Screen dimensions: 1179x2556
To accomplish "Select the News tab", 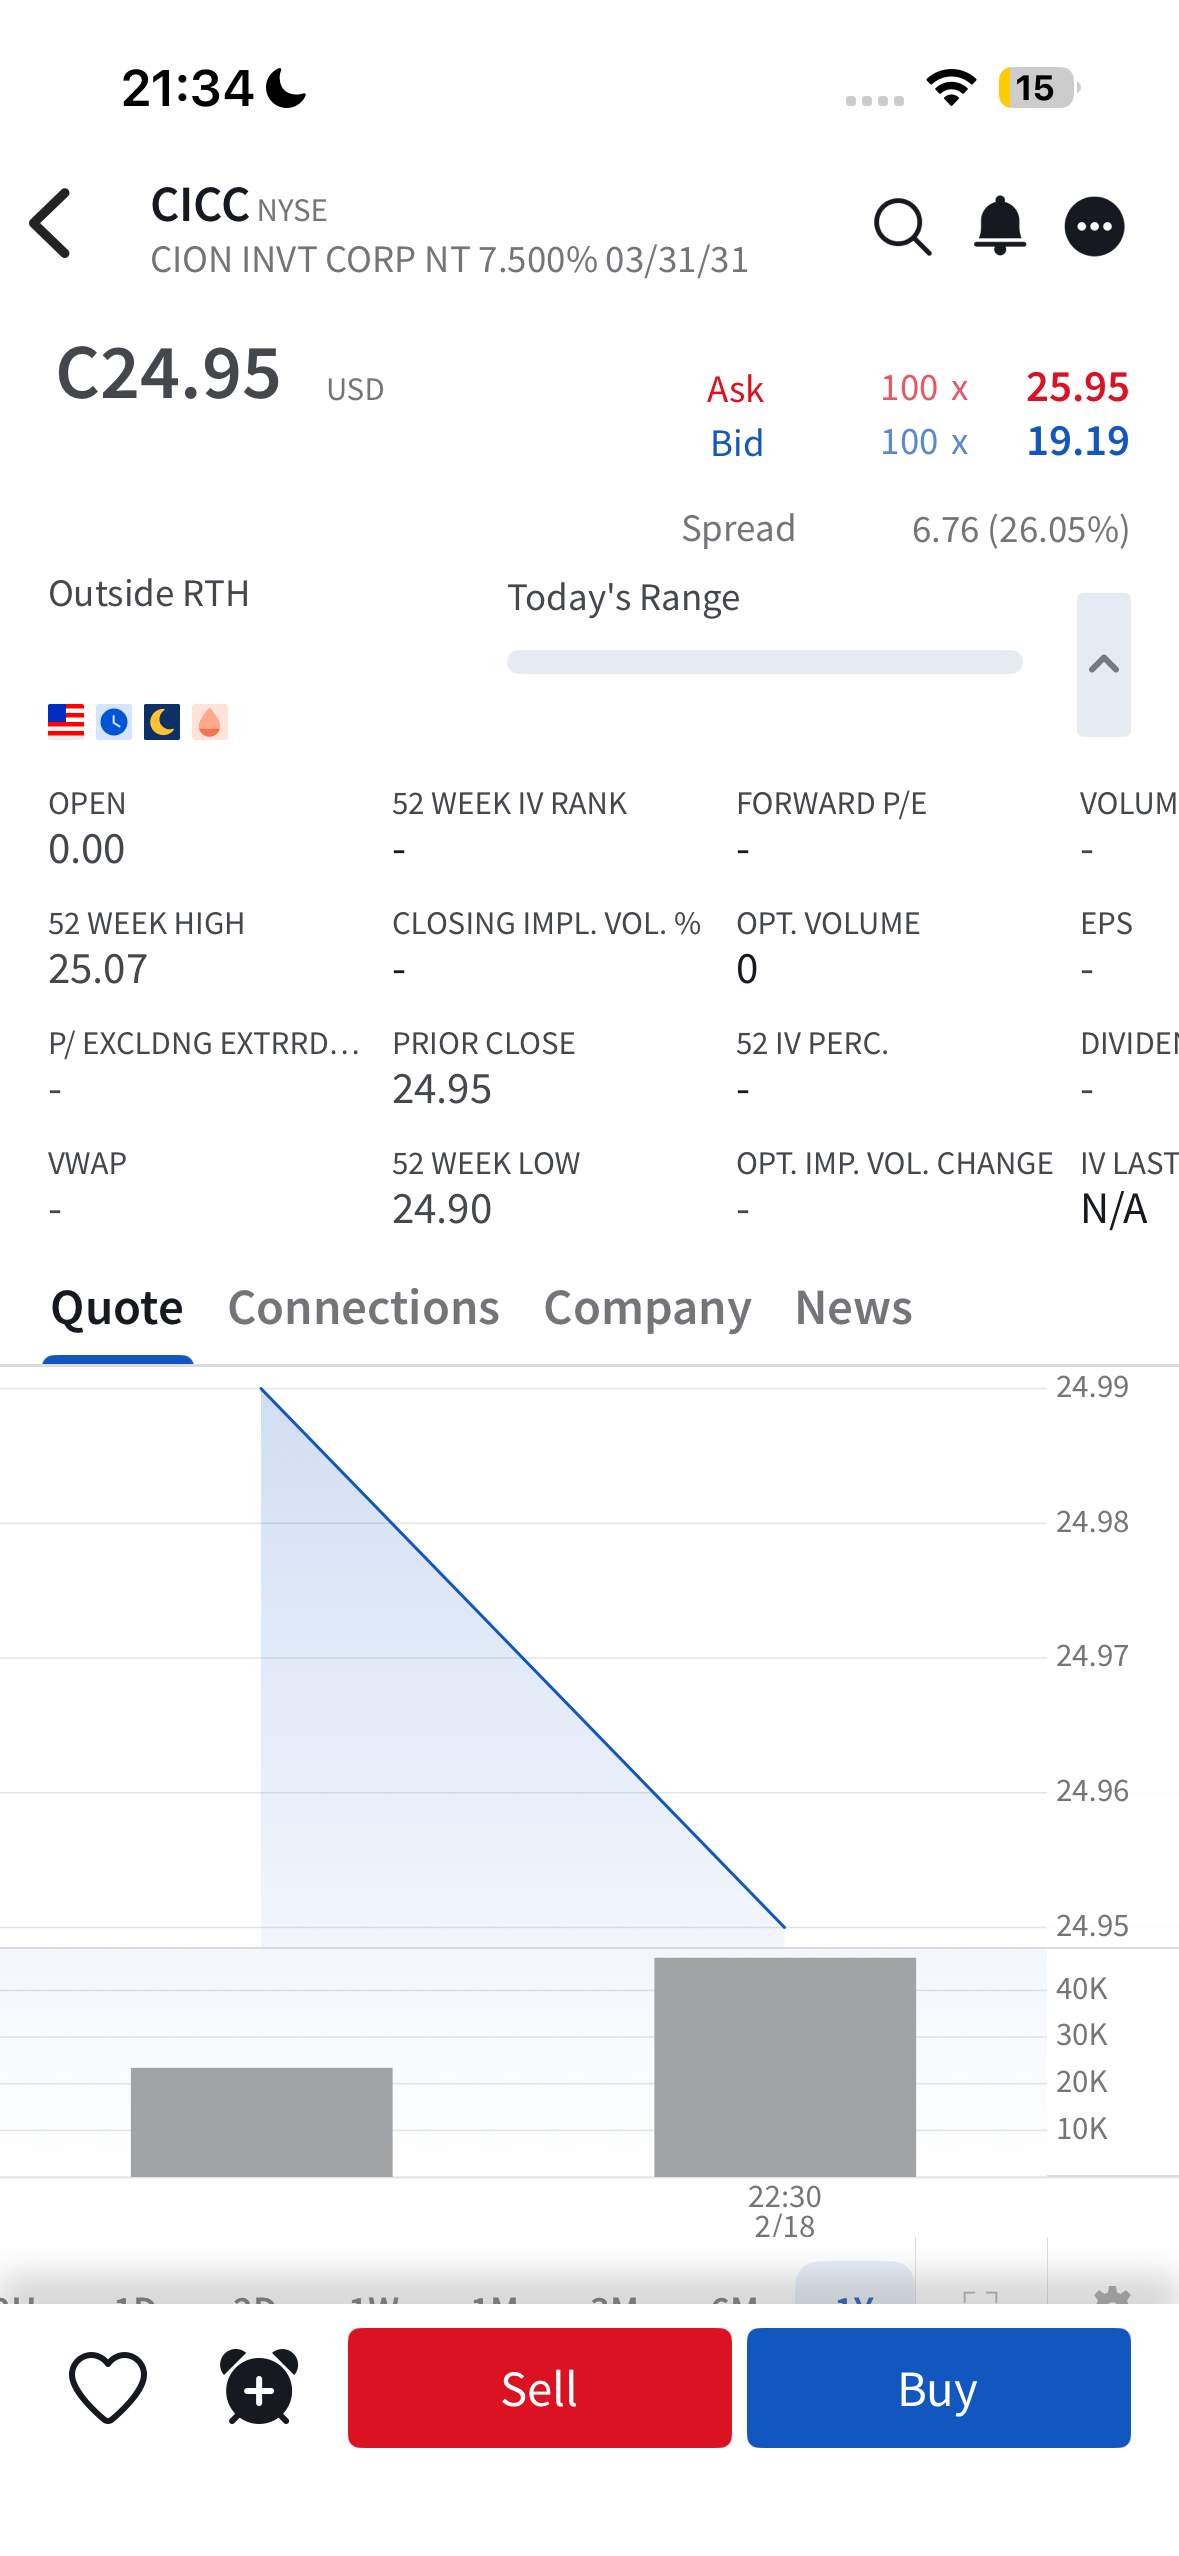I will pos(853,1307).
